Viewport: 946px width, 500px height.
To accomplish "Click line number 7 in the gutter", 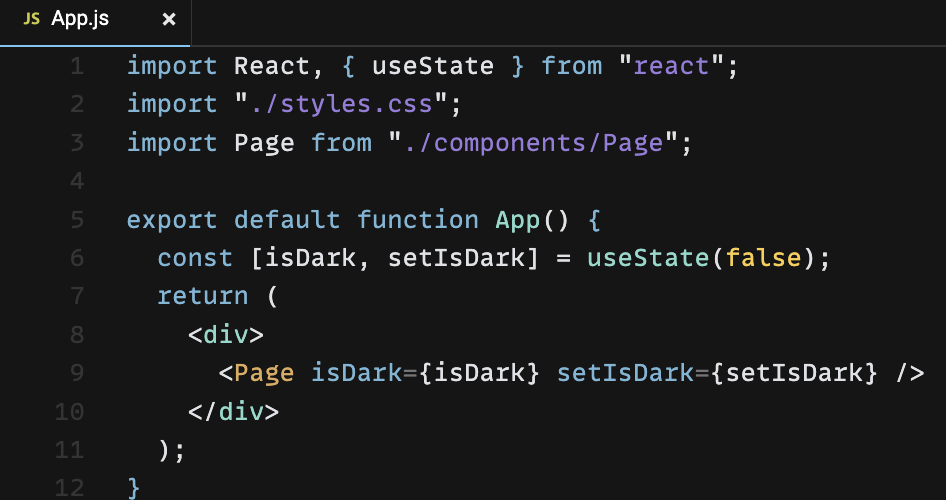I will click(x=77, y=296).
